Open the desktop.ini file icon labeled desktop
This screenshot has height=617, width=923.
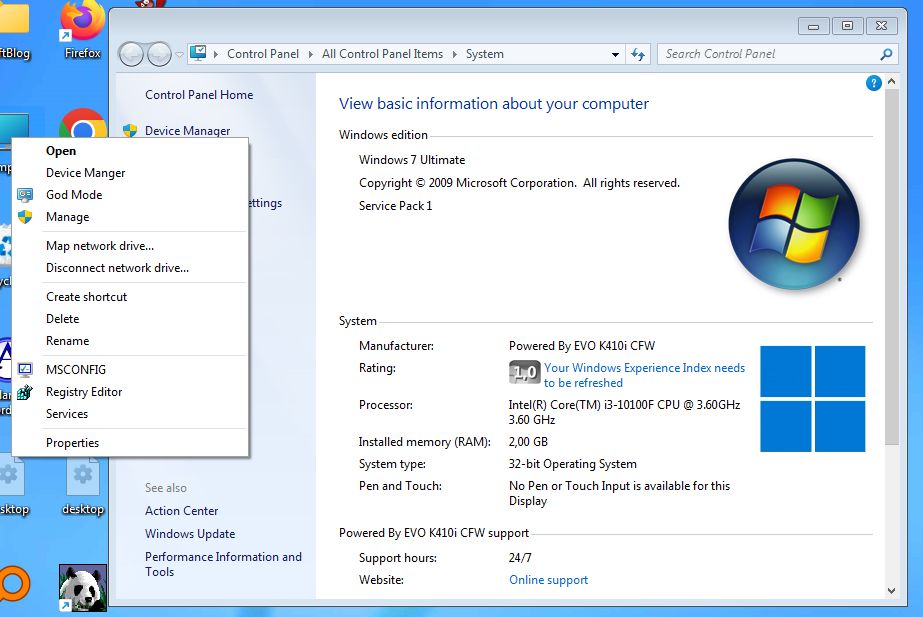tap(82, 487)
